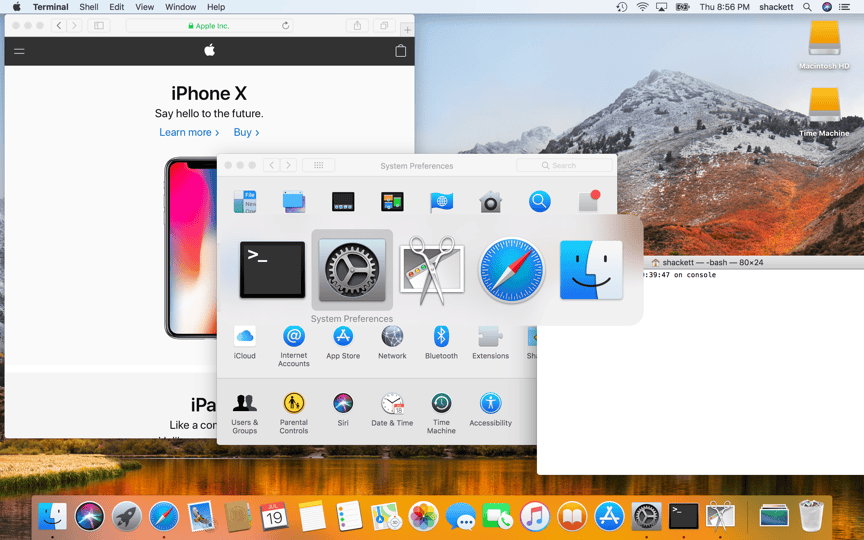Open battery status menu in menu bar
Screen dimensions: 864x540
coord(683,7)
